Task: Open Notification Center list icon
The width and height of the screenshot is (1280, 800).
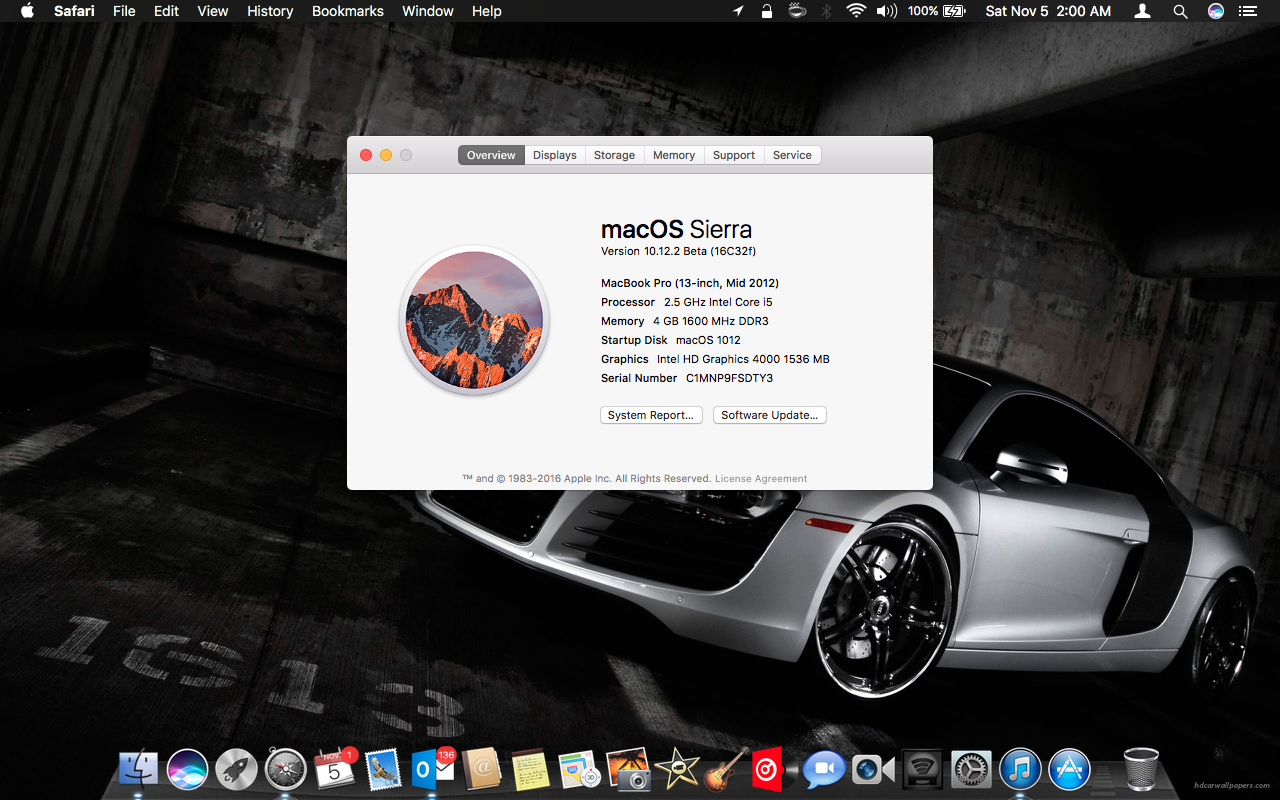Action: click(x=1246, y=11)
